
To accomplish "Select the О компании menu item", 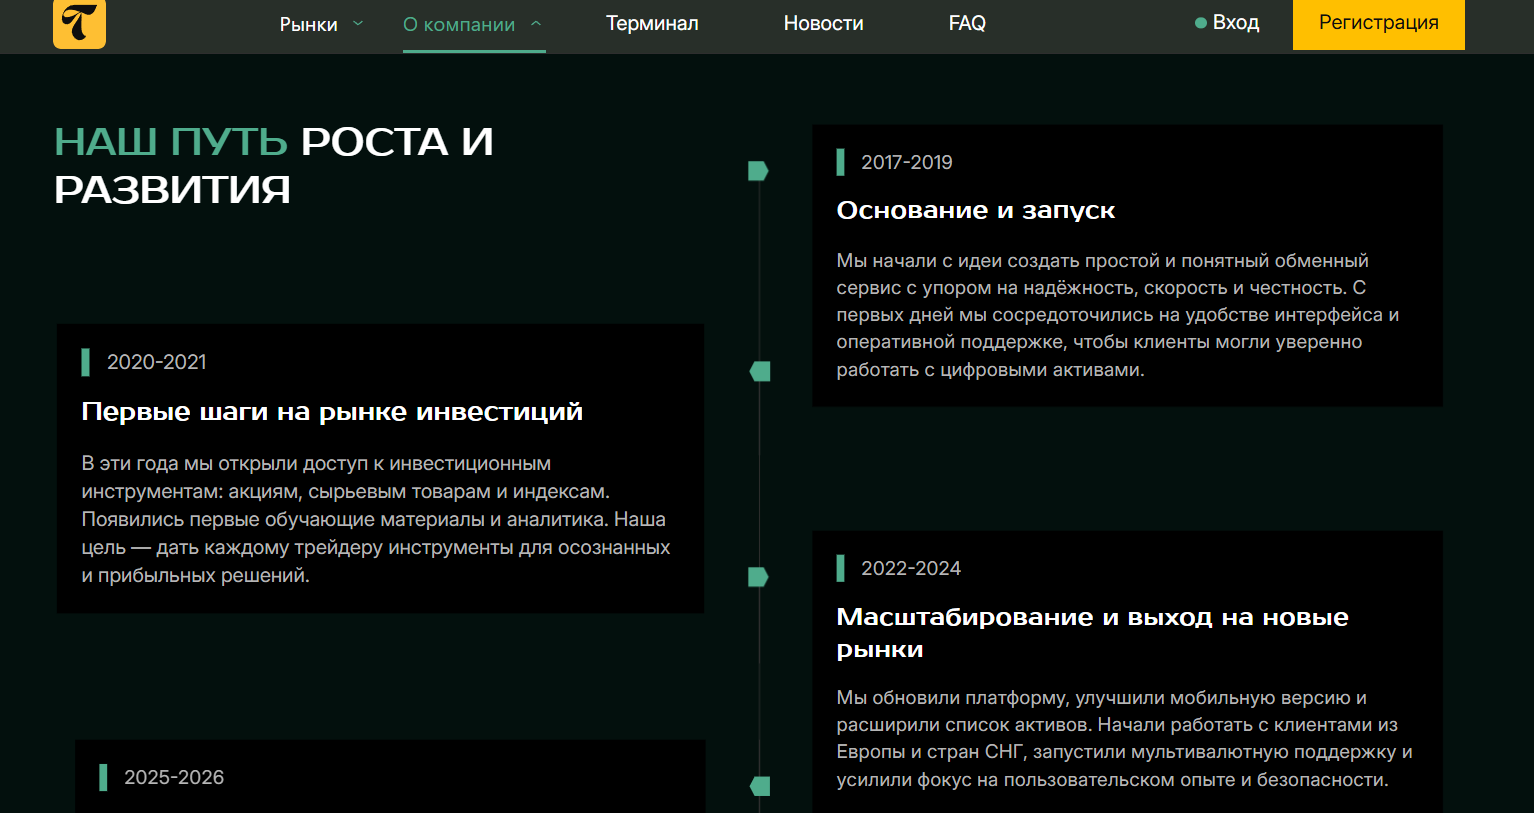I will [x=459, y=24].
